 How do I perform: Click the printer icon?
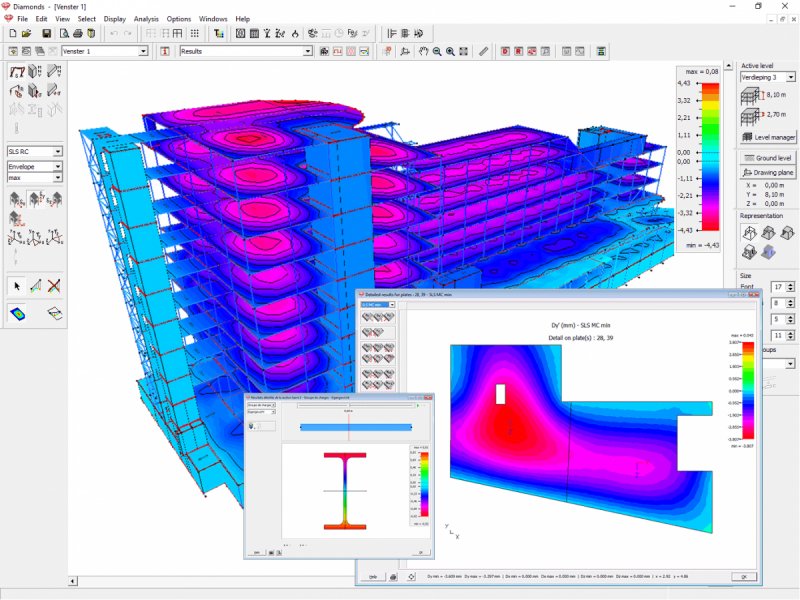(78, 34)
